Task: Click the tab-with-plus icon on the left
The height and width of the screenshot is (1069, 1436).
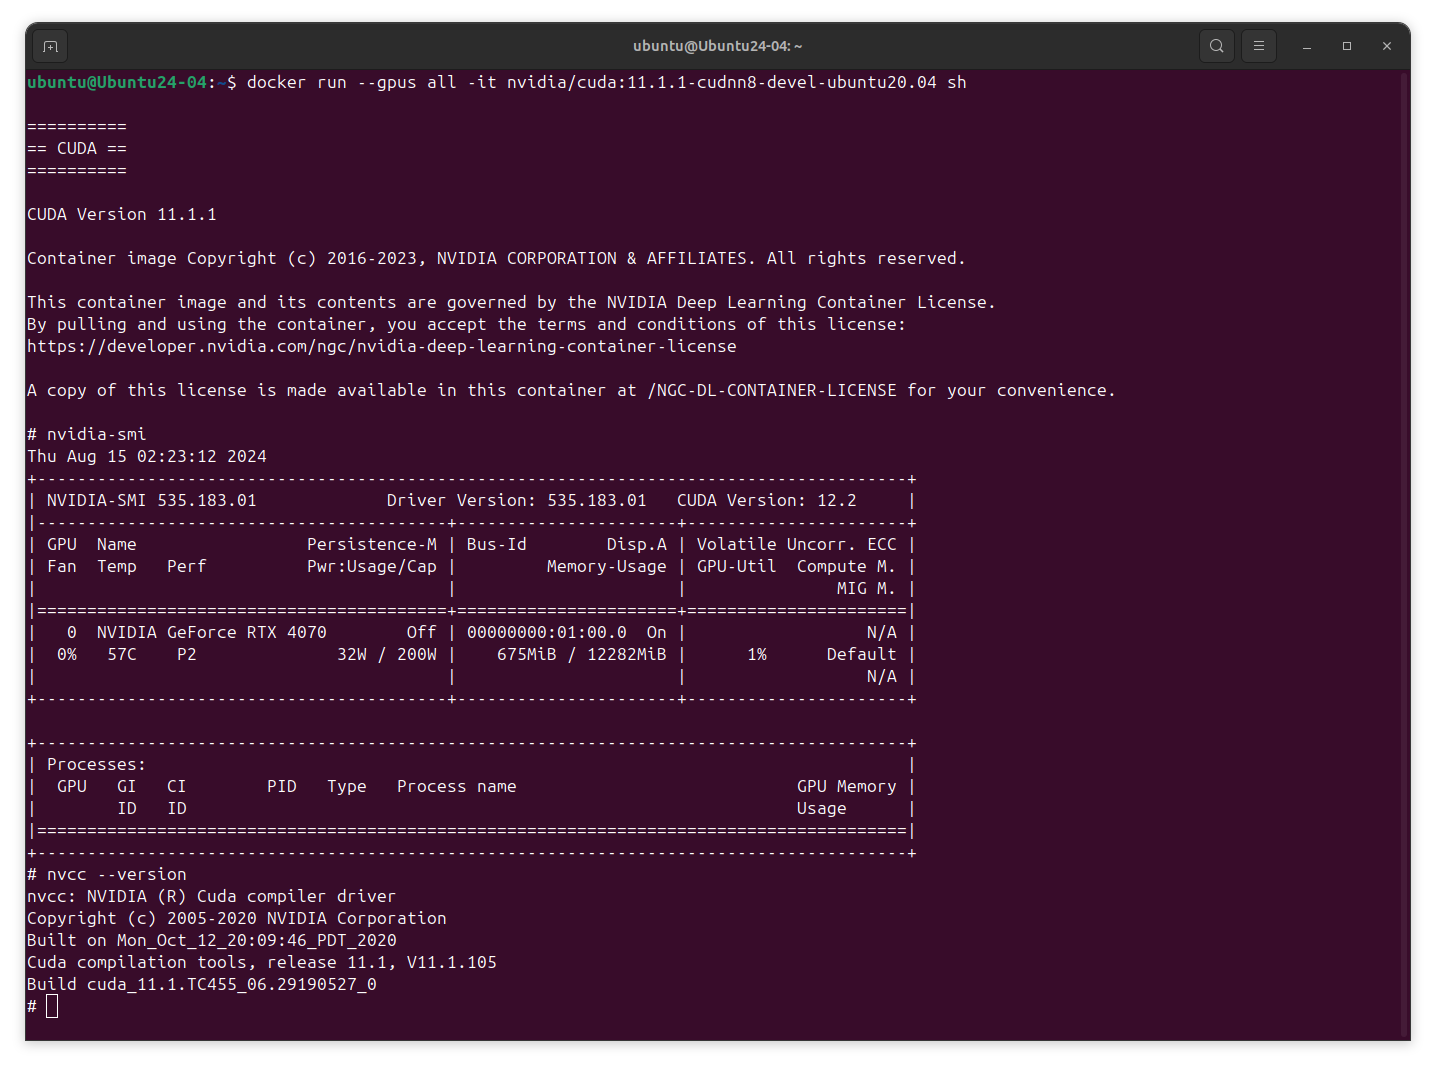Action: [x=49, y=45]
